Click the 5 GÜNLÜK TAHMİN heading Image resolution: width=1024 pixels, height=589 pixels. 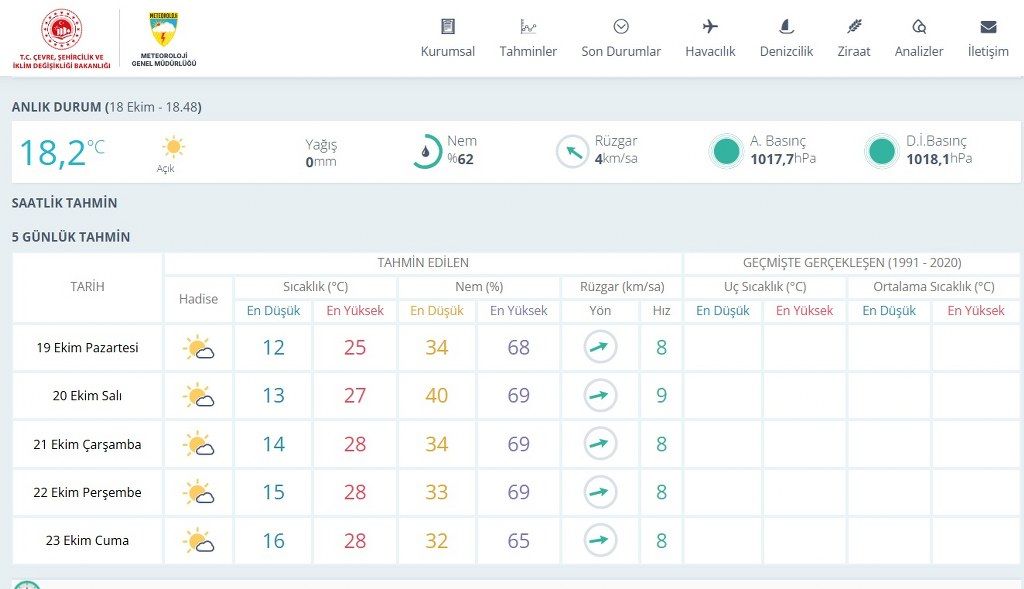point(71,237)
